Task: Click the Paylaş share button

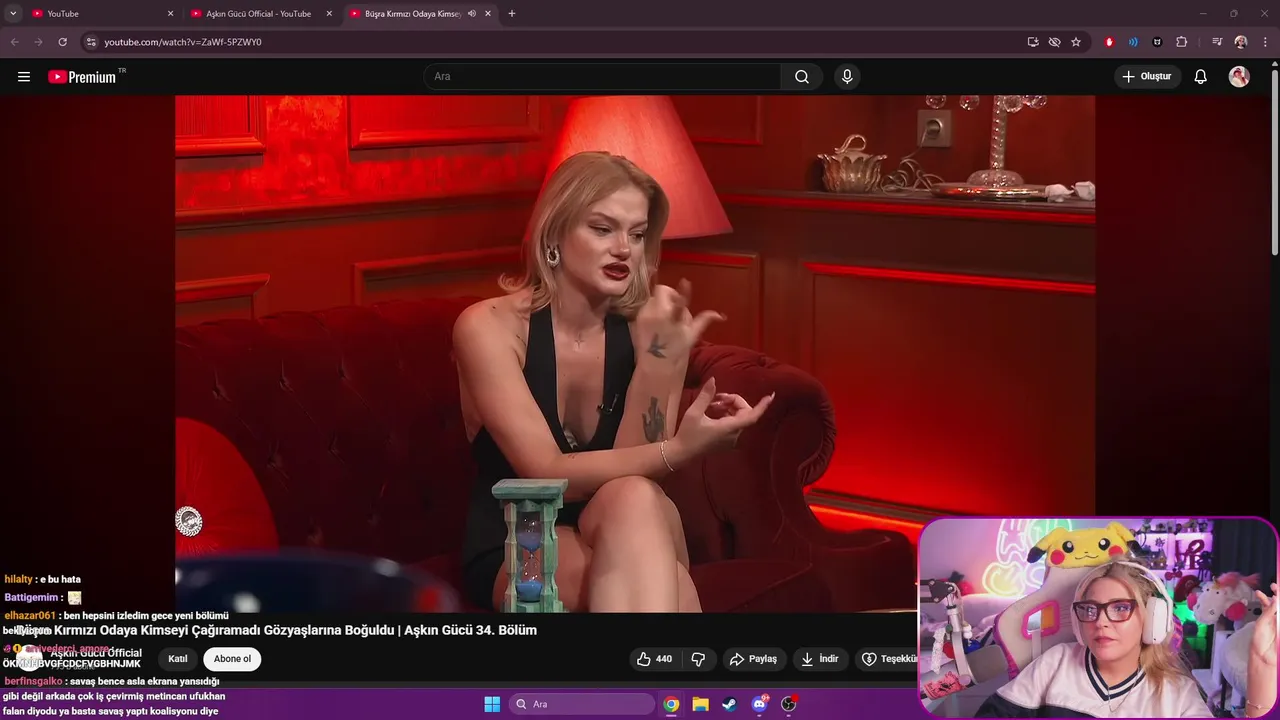Action: tap(753, 659)
